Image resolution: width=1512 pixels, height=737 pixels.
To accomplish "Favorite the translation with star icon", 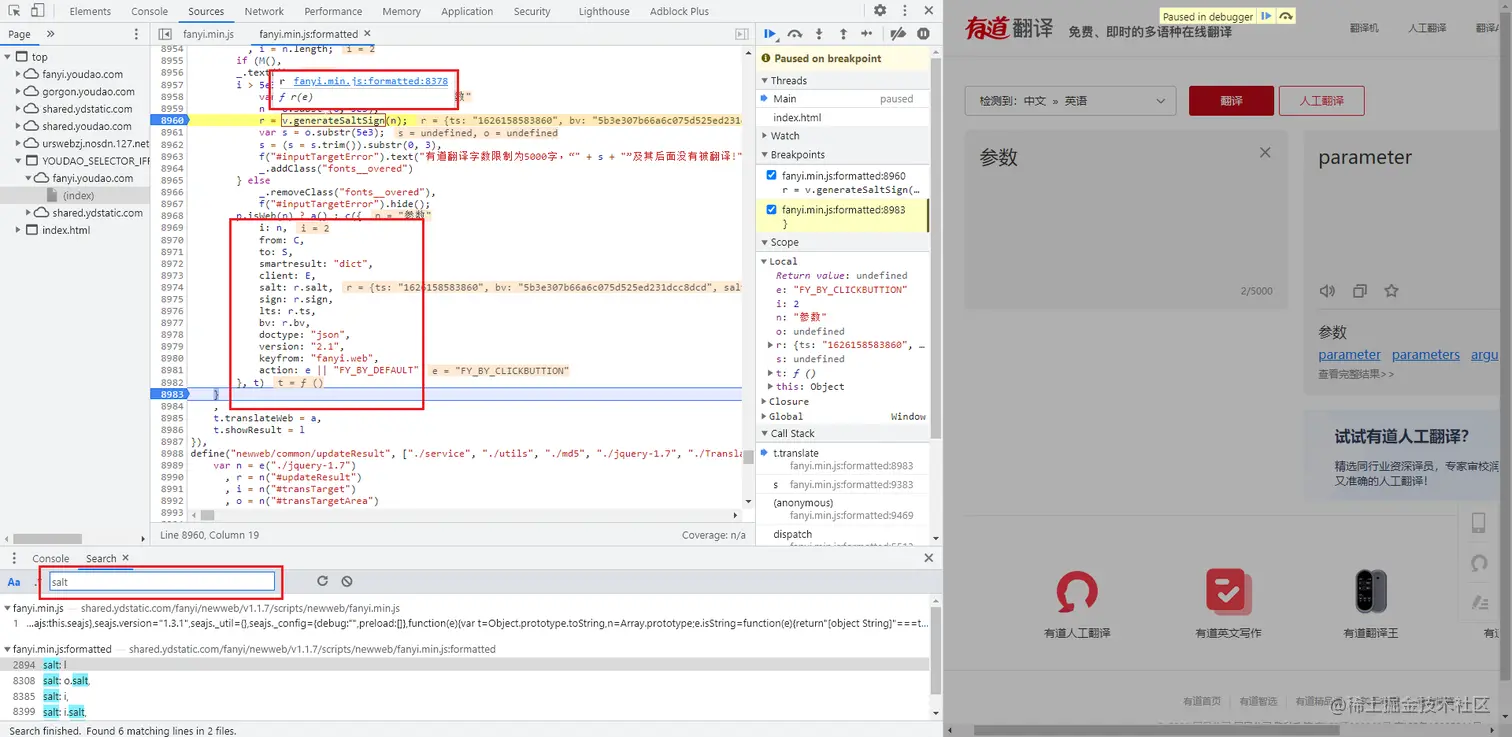I will click(1391, 291).
